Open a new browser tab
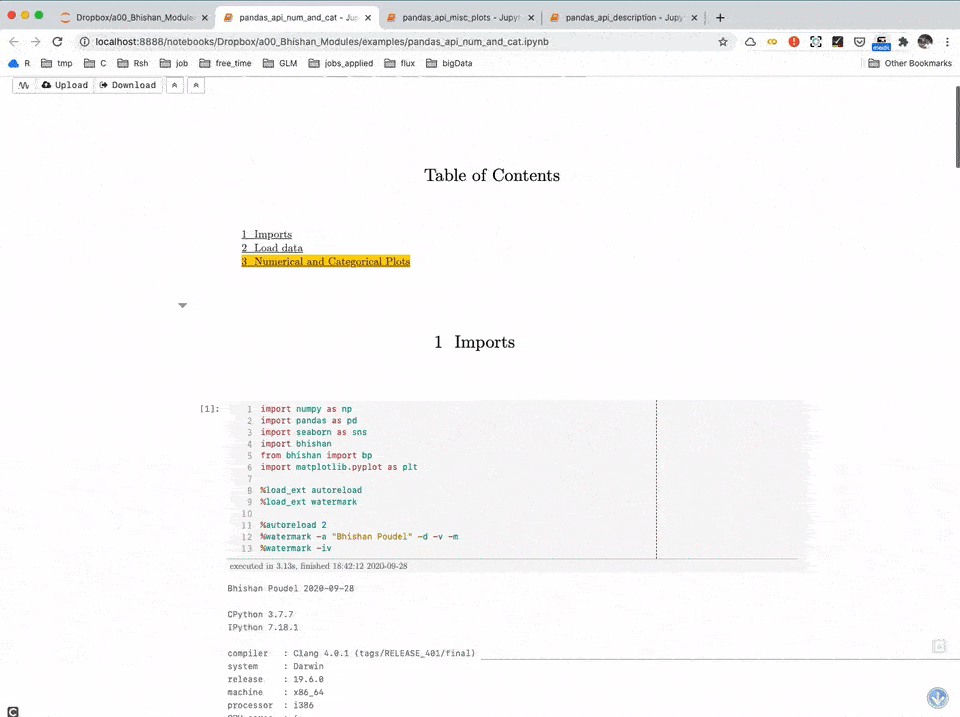The width and height of the screenshot is (960, 717). pos(720,18)
